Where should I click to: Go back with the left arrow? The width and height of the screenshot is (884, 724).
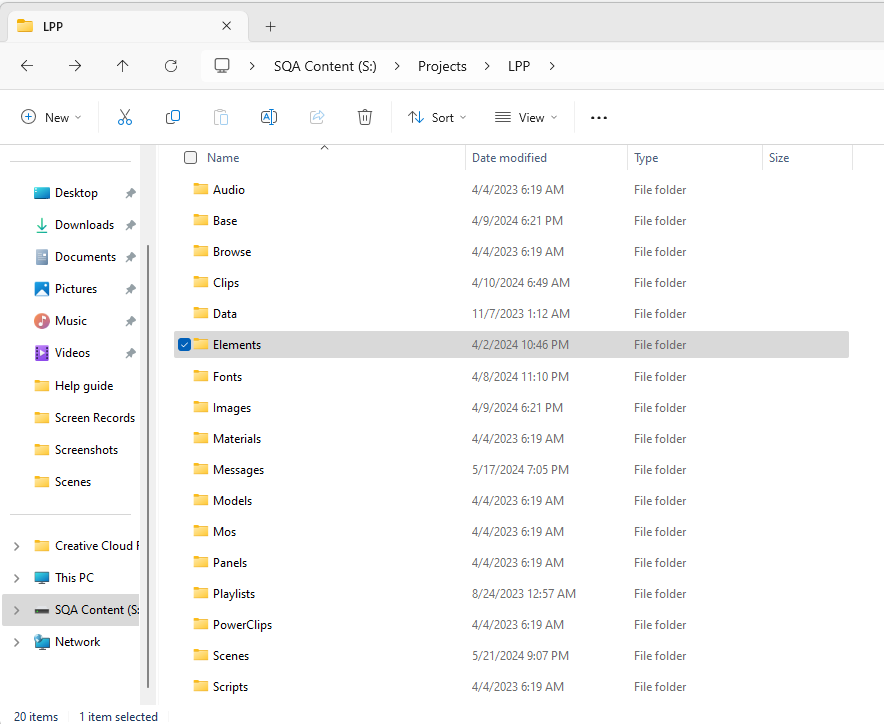click(x=26, y=66)
